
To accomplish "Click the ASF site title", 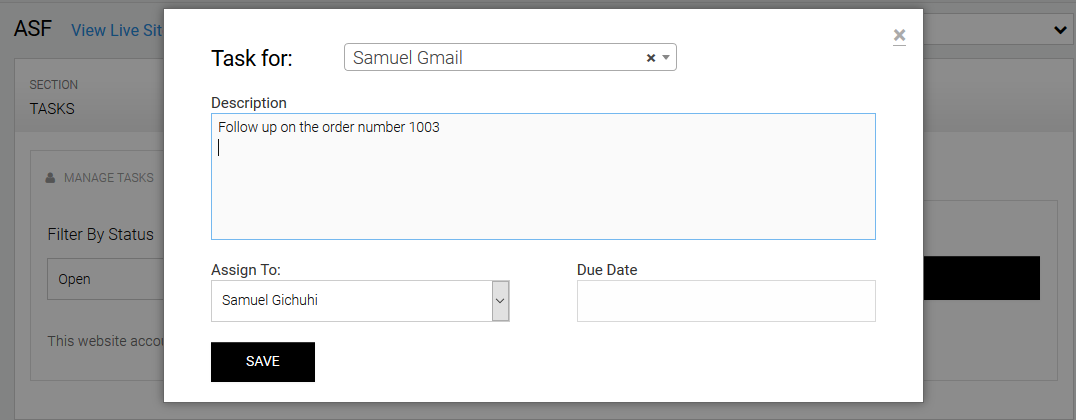I will 33,29.
